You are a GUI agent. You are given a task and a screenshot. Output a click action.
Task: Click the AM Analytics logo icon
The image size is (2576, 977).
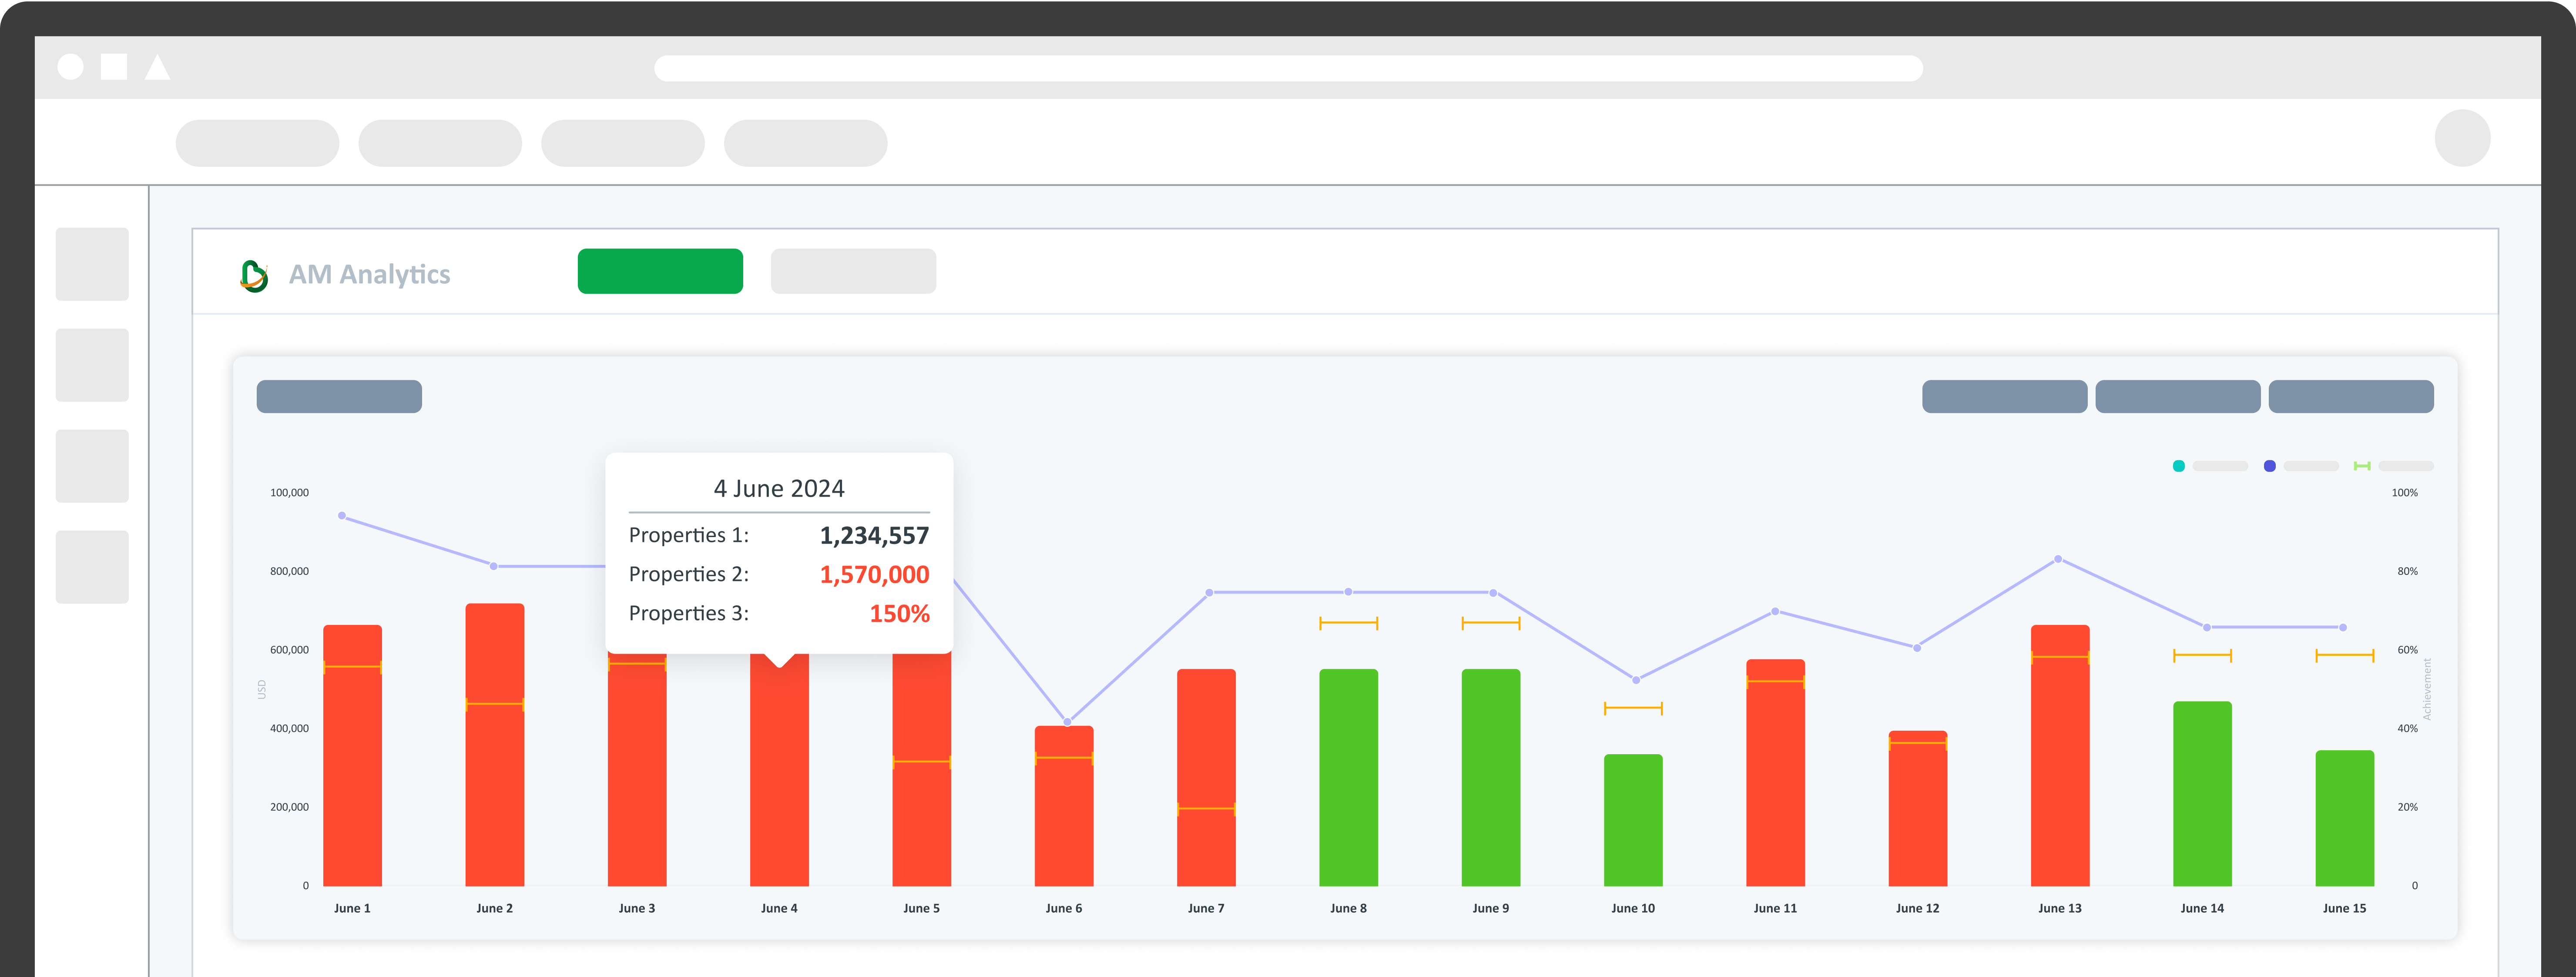point(254,275)
